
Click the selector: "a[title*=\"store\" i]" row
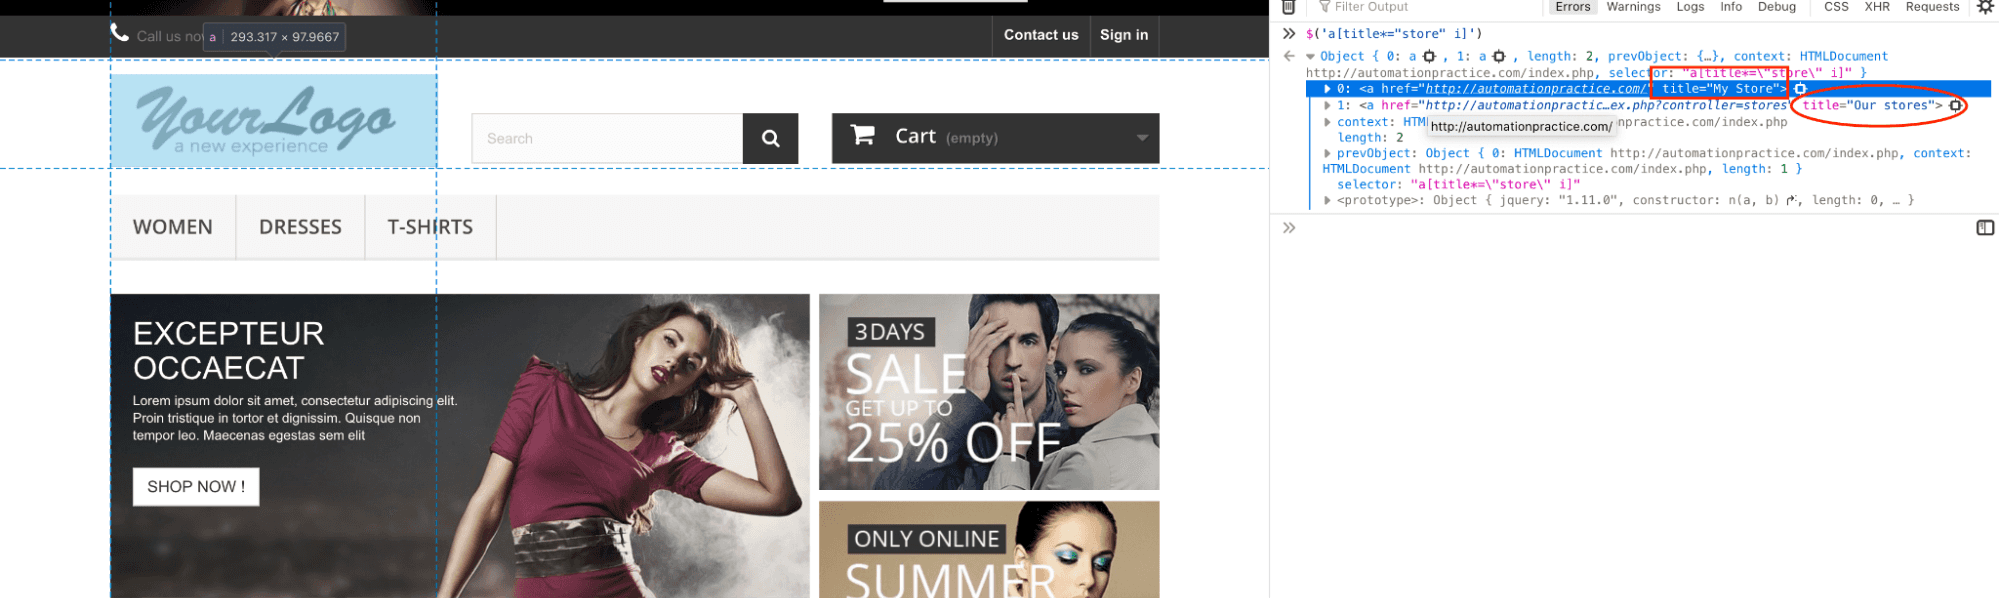pos(1458,185)
